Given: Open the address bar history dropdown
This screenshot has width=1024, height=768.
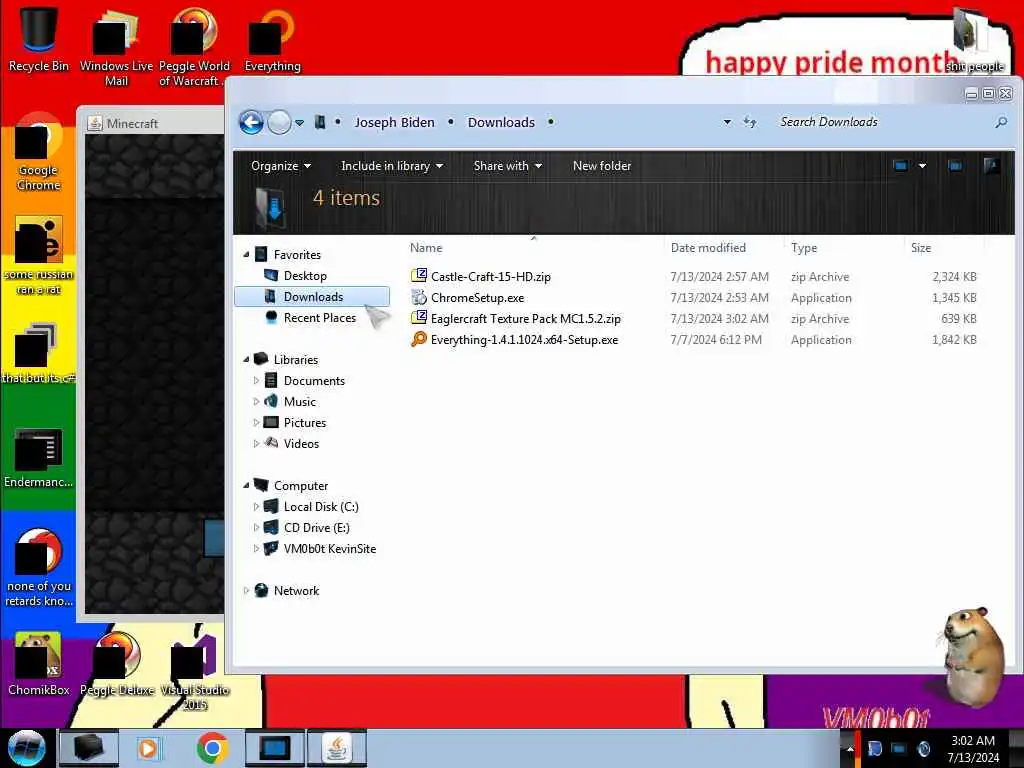Looking at the screenshot, I should pyautogui.click(x=727, y=122).
